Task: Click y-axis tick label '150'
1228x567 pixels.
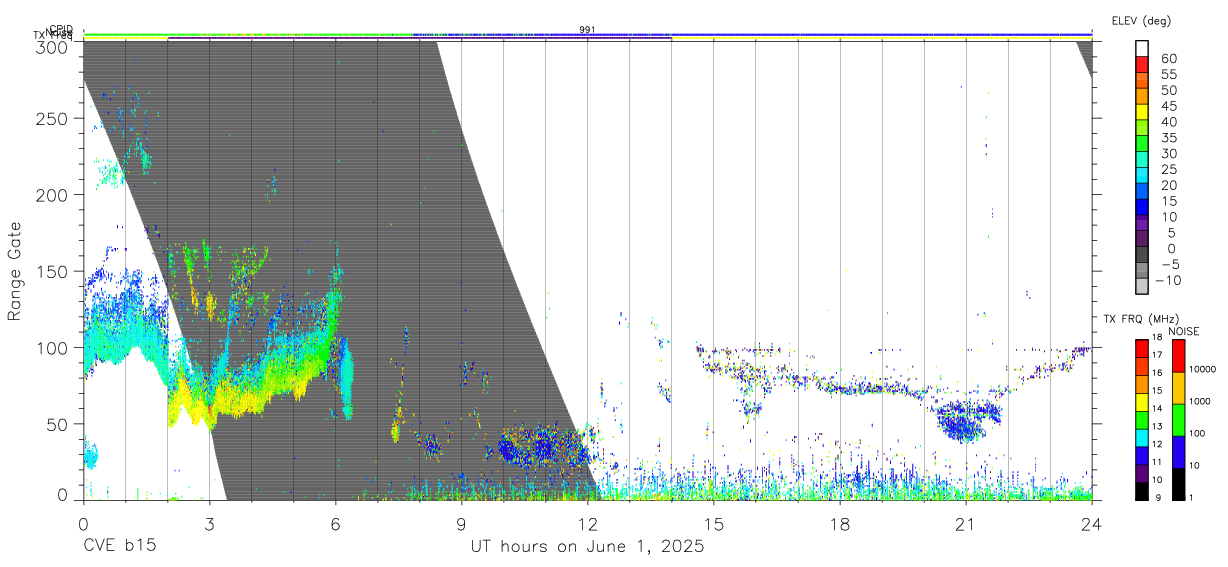Action: (x=53, y=271)
